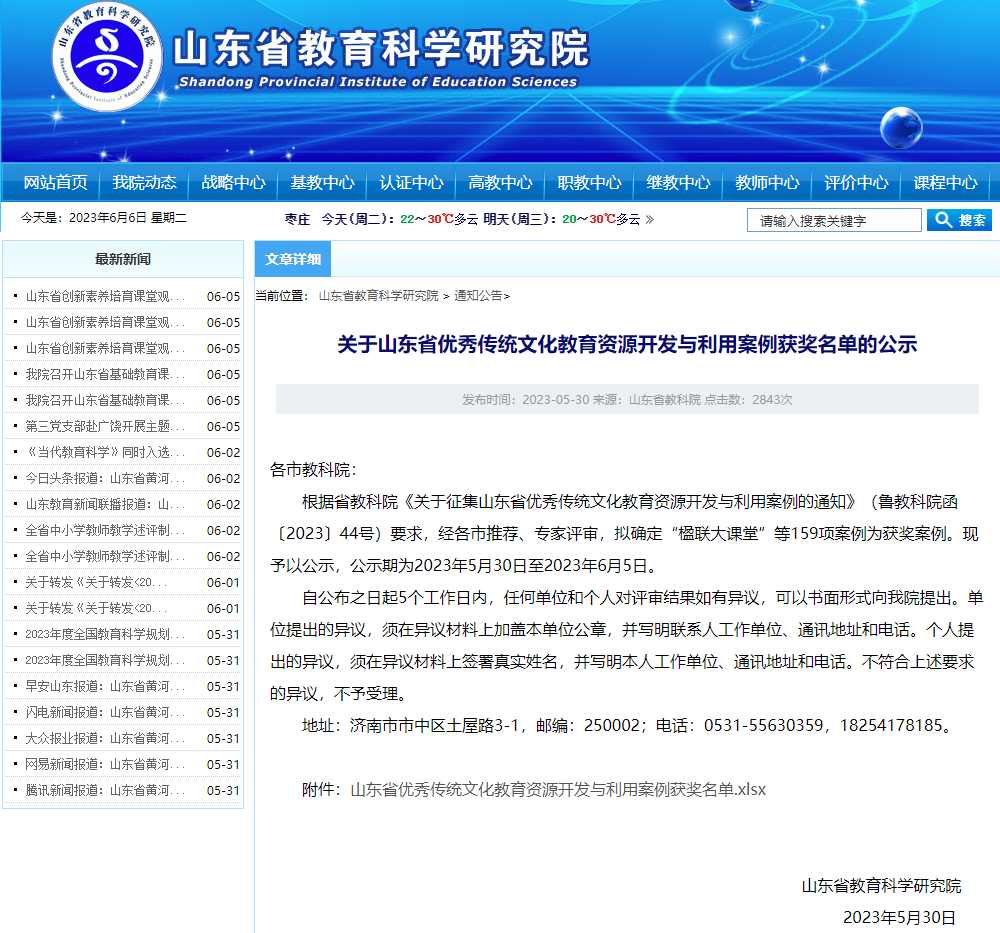Click today's date text 2023年6月6日 星期二

128,218
